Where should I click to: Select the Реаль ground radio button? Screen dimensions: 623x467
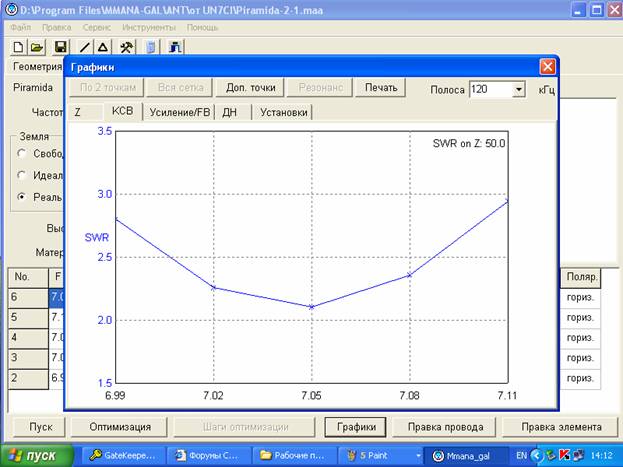[22, 197]
